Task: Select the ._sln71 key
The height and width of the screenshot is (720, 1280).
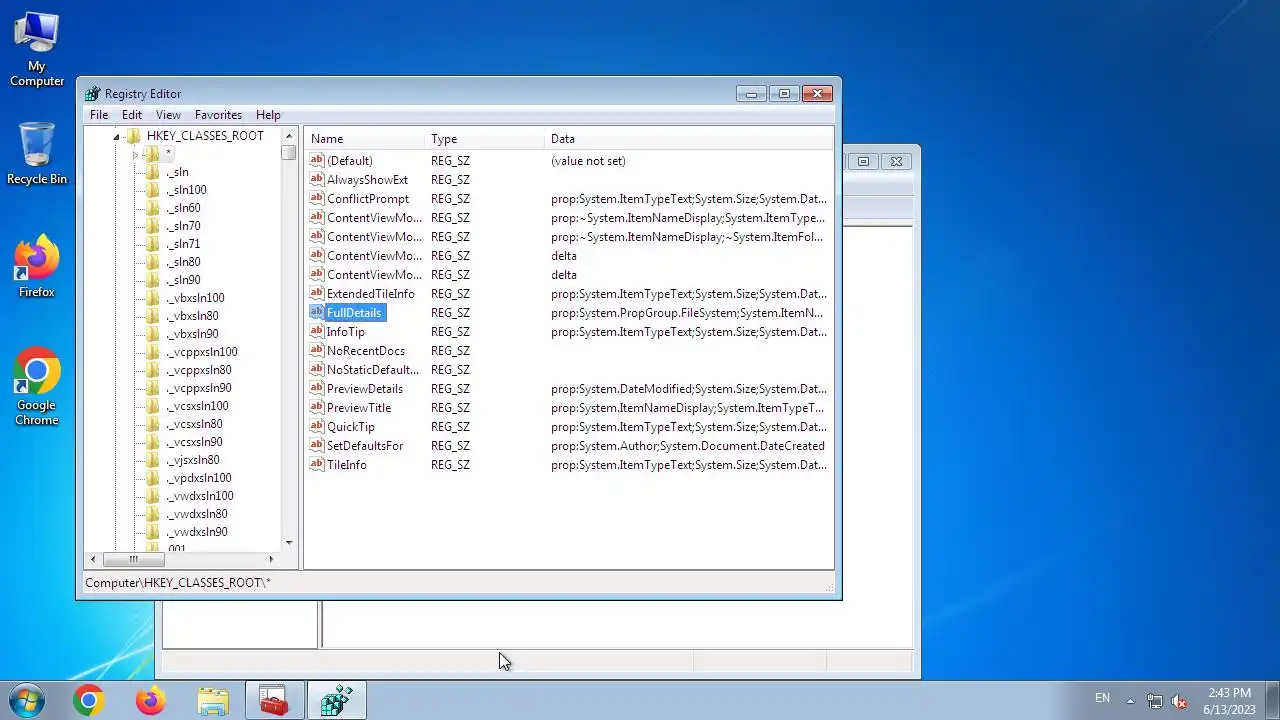Action: click(x=183, y=244)
